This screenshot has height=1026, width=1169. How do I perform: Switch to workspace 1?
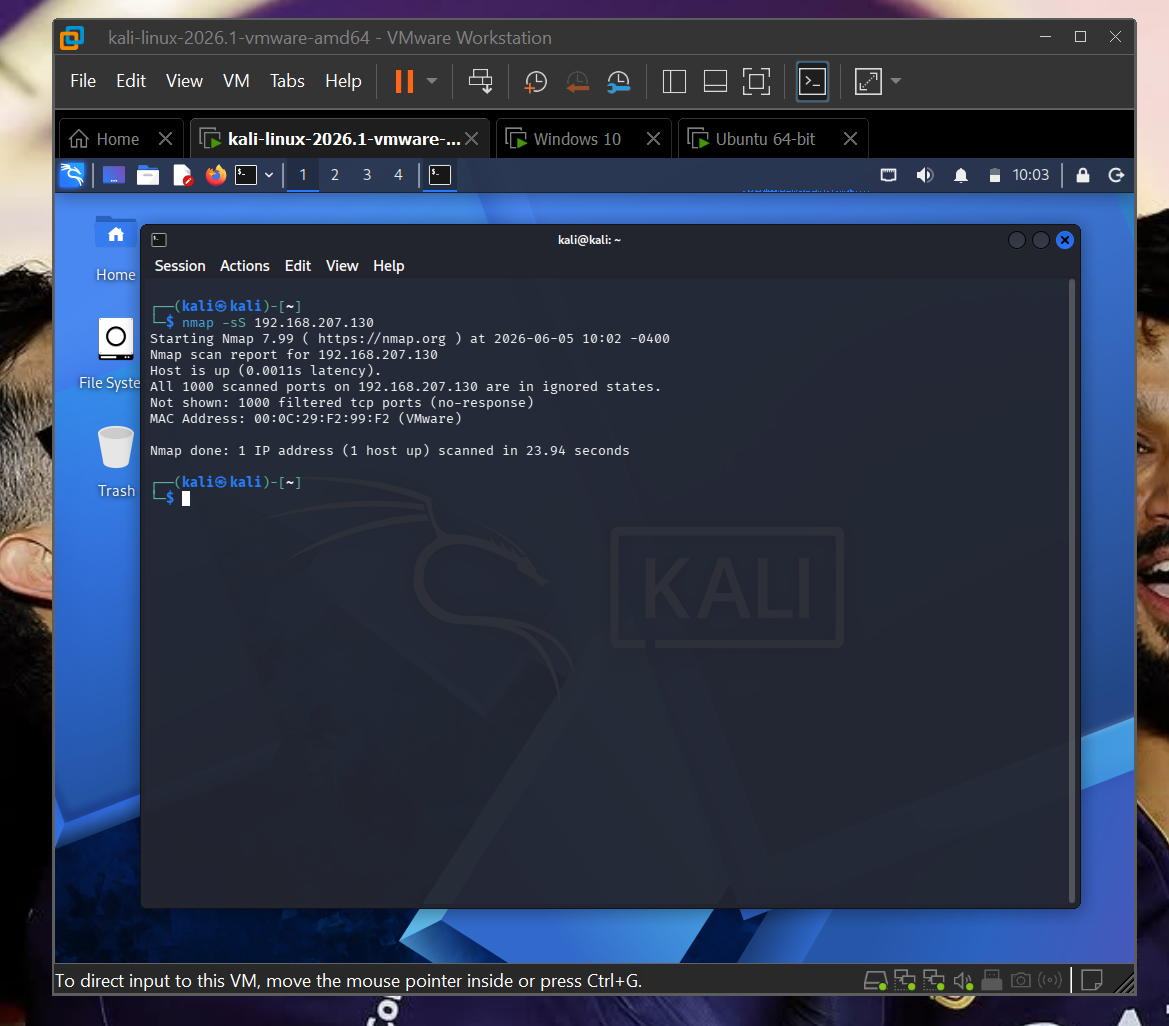tap(303, 175)
